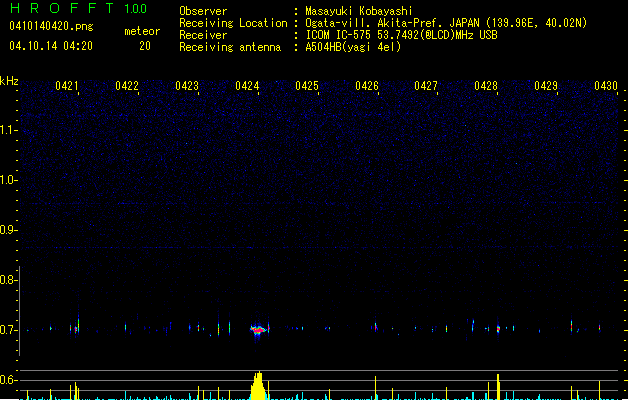Viewport: 629px width, 400px height.
Task: Click the 'Receiving antenna' label
Action: (x=230, y=47)
